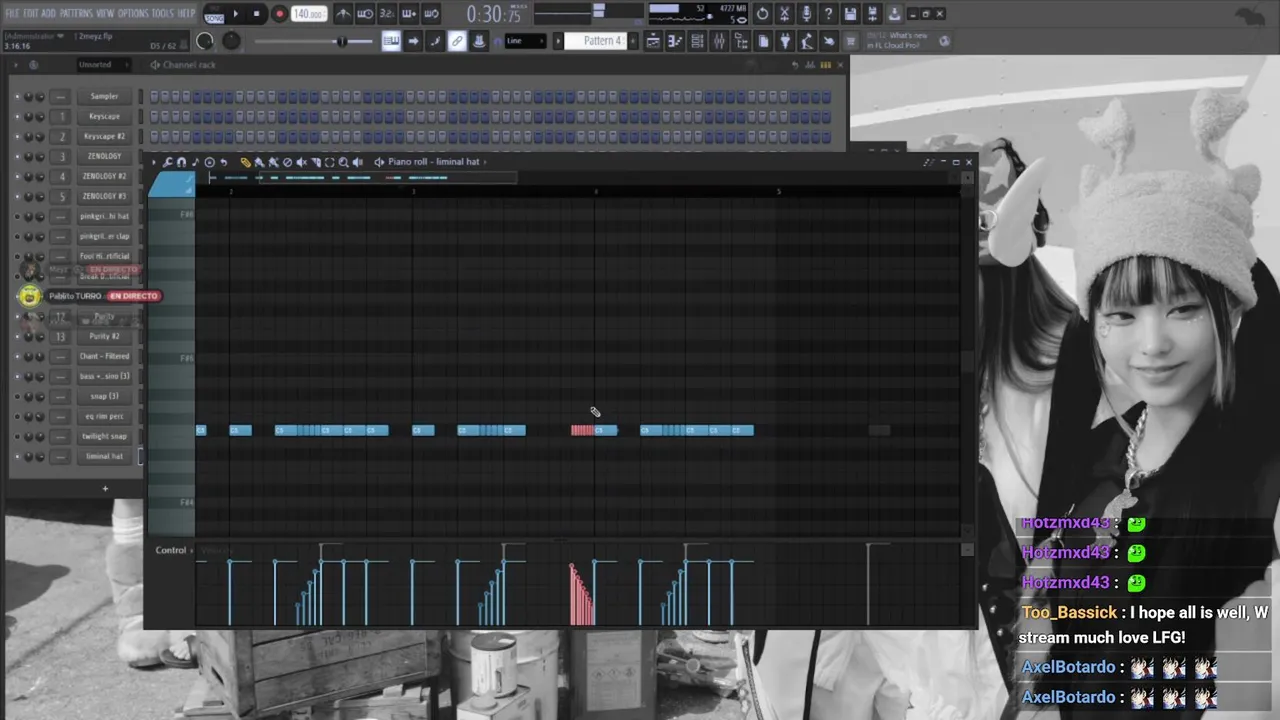Mute the ZENOLOGY #2 channel LED
This screenshot has height=720, width=1280.
coord(16,177)
